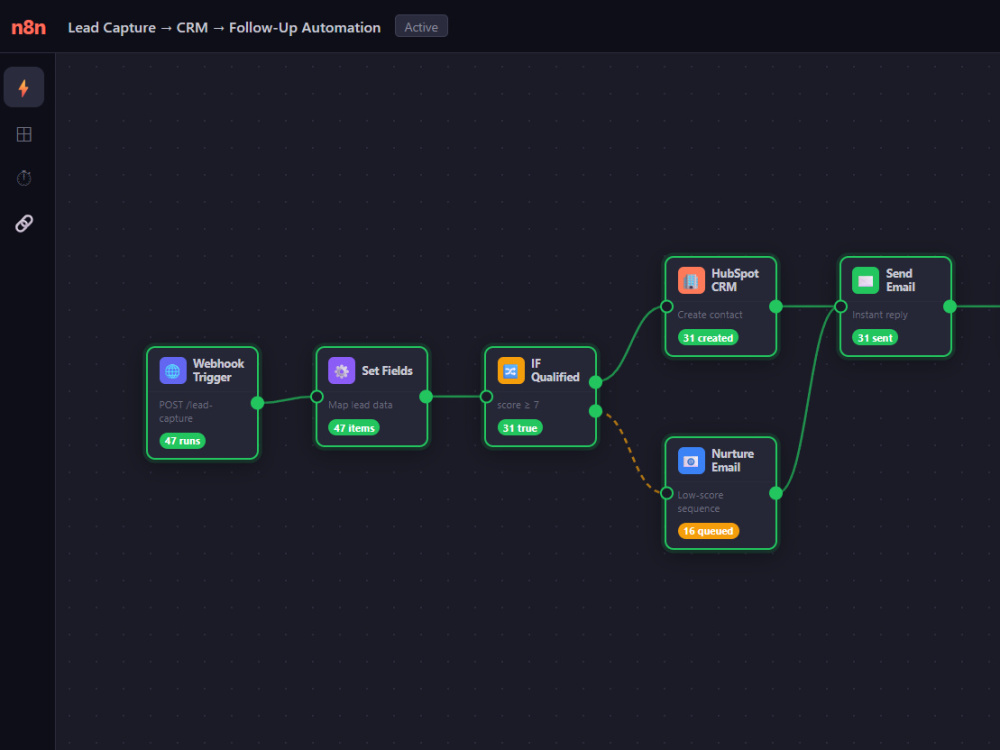The height and width of the screenshot is (750, 1000).
Task: Click the n8n logo
Action: tap(29, 27)
